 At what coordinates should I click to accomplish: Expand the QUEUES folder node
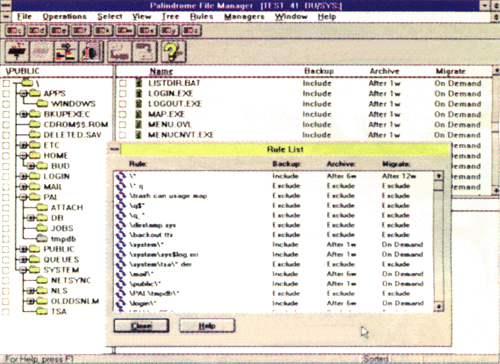click(23, 259)
